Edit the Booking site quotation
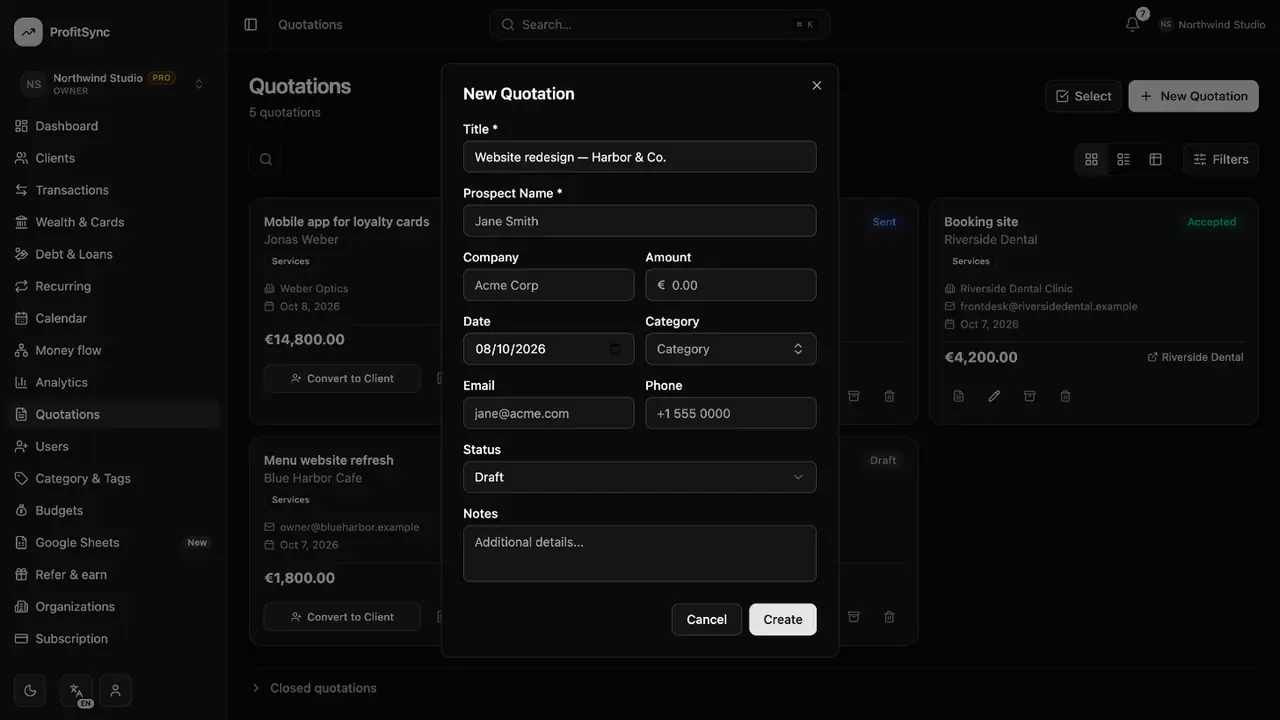This screenshot has width=1280, height=720. (x=994, y=396)
